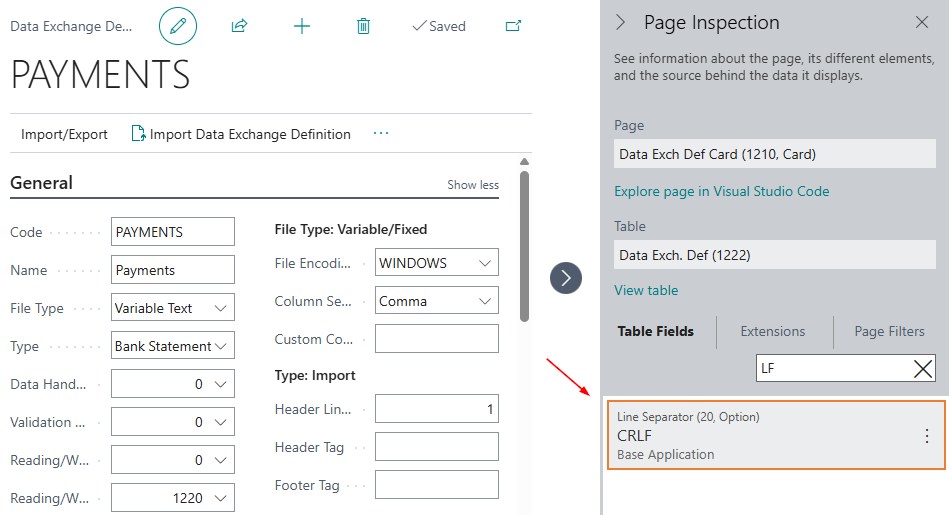Click the vertical scrollbar thumb
949x515 pixels.
pyautogui.click(x=524, y=246)
